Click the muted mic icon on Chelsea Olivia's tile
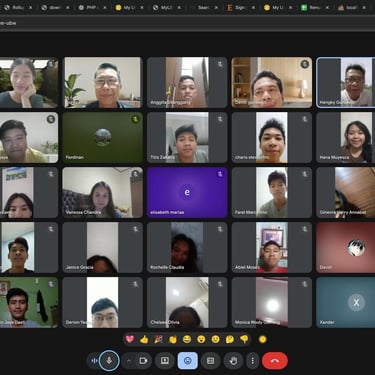The height and width of the screenshot is (375, 375). tap(220, 284)
